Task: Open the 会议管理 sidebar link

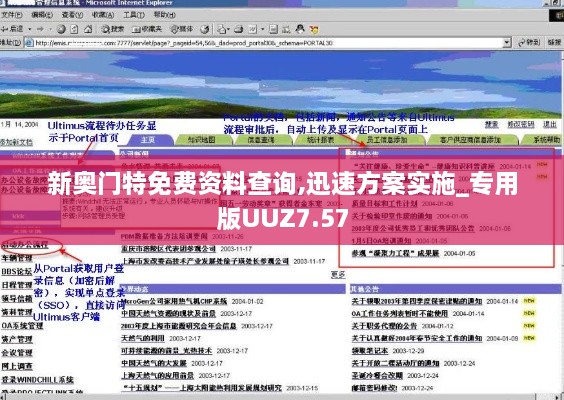Action: point(17,353)
